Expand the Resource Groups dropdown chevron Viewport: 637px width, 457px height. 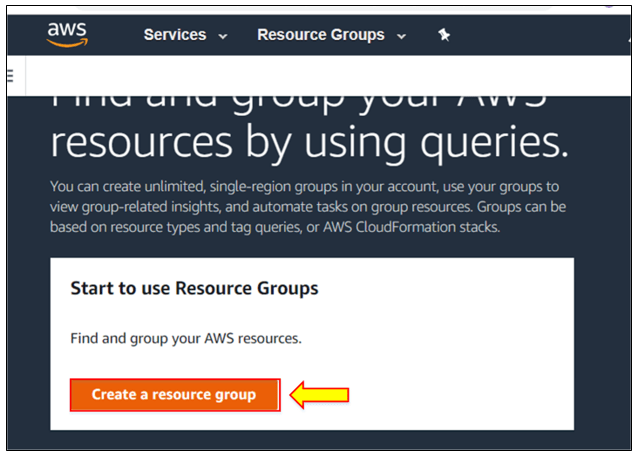pyautogui.click(x=401, y=37)
